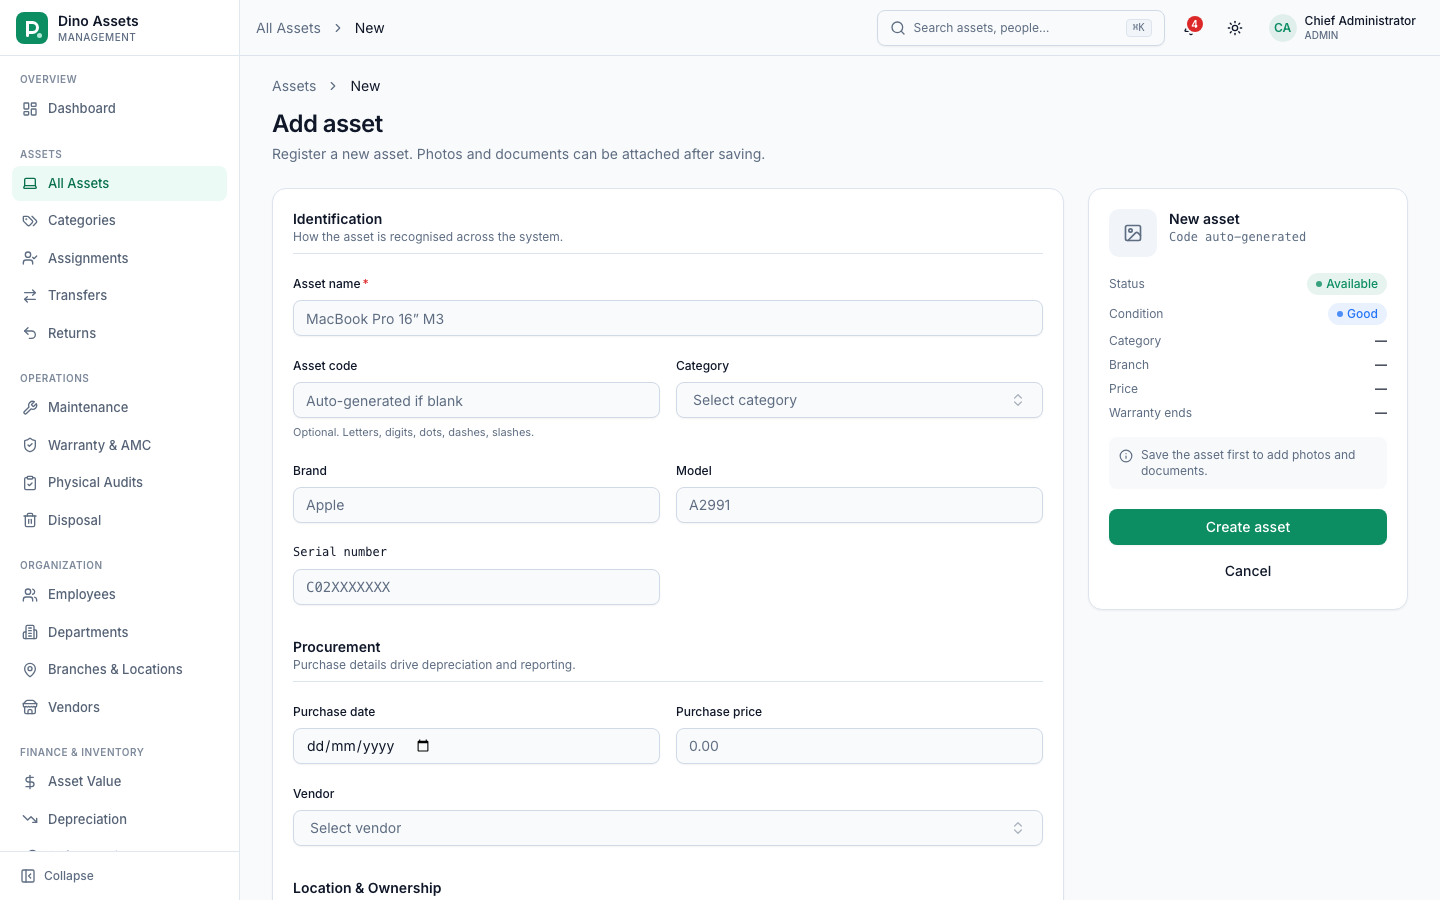The height and width of the screenshot is (900, 1440).
Task: Click the Good condition badge
Action: 1357,314
